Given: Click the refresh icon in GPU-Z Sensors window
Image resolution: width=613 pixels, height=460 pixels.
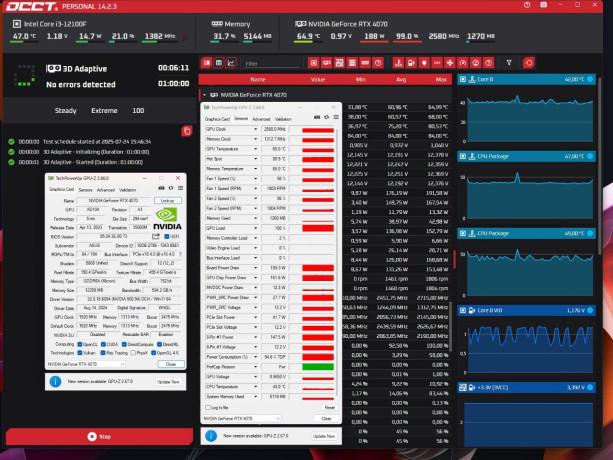Looking at the screenshot, I should point(326,117).
